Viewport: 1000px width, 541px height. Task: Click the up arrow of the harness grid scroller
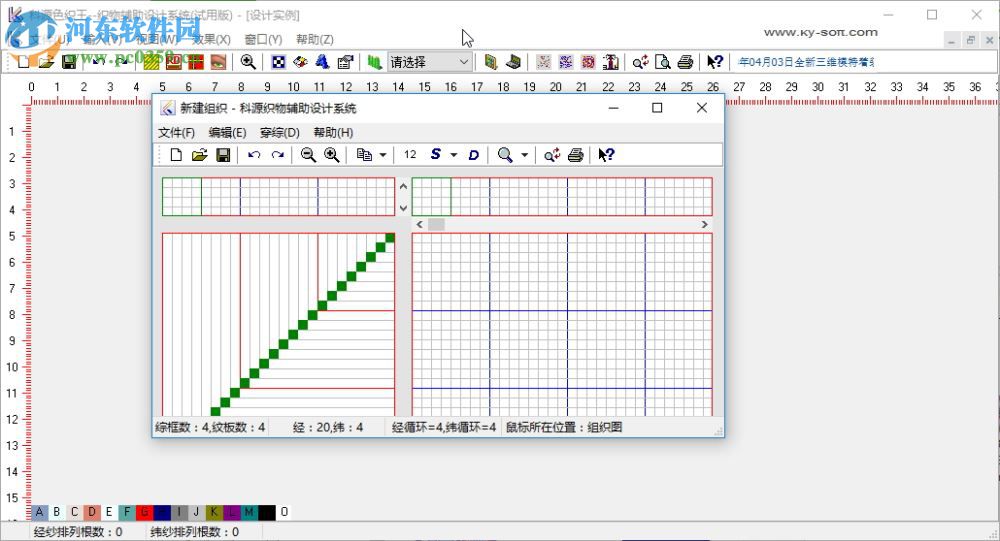tap(403, 186)
